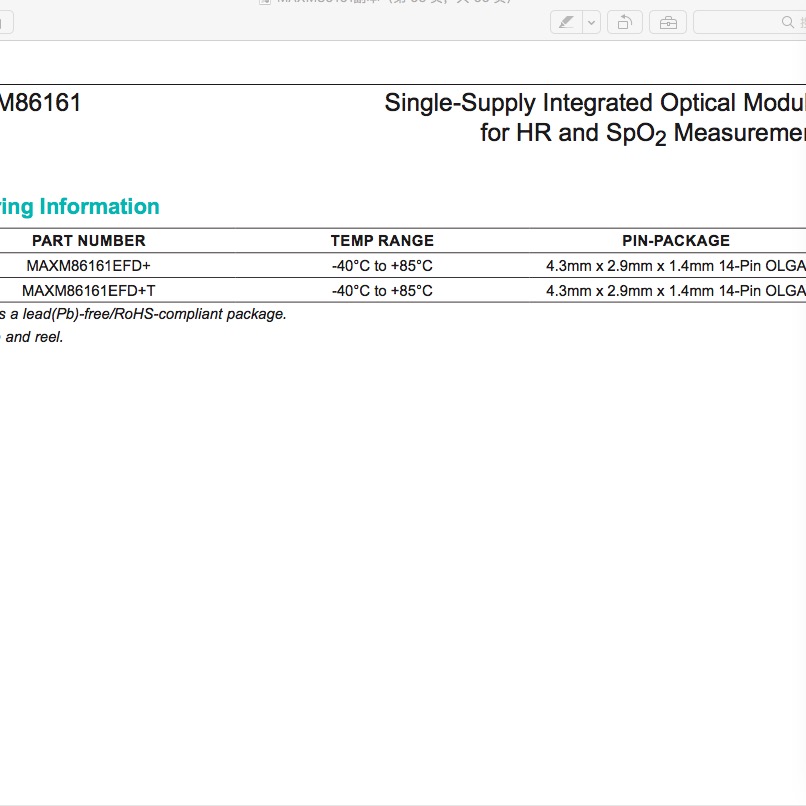Screen dimensions: 806x806
Task: Click the document title in title bar
Action: (x=390, y=2)
